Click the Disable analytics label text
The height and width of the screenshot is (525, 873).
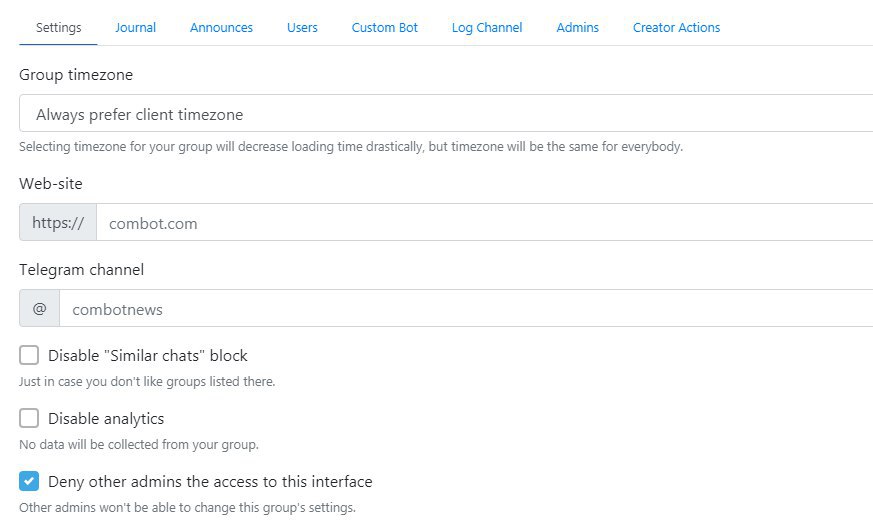pos(106,419)
